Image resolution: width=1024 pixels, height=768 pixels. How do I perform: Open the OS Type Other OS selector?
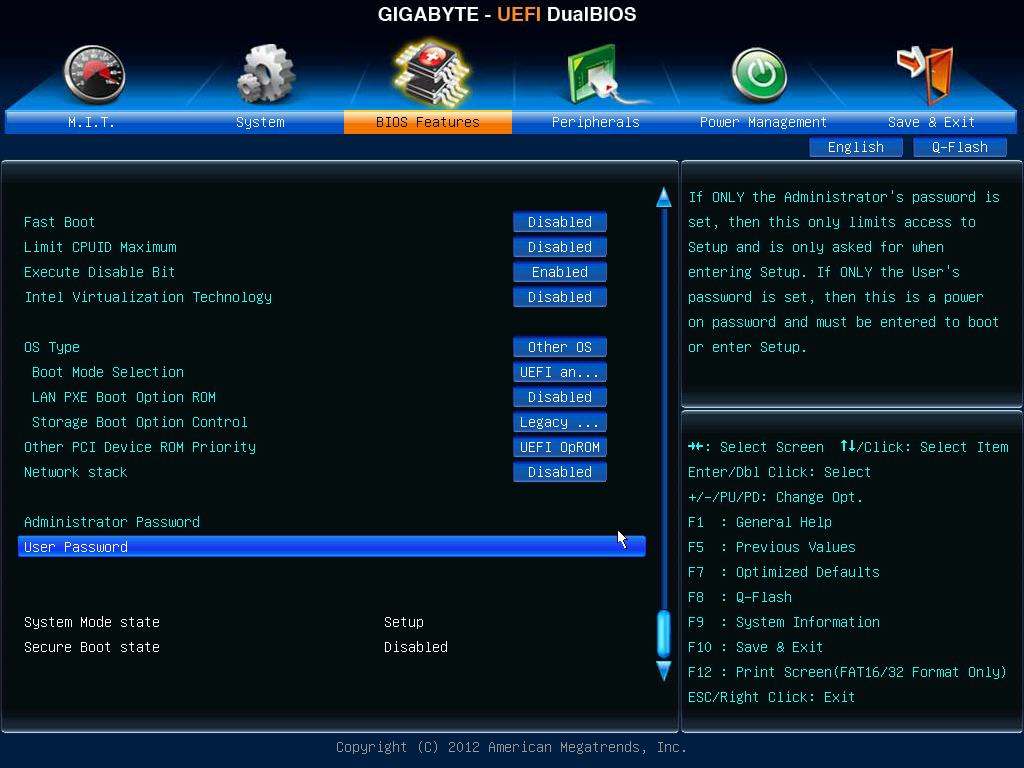click(560, 347)
